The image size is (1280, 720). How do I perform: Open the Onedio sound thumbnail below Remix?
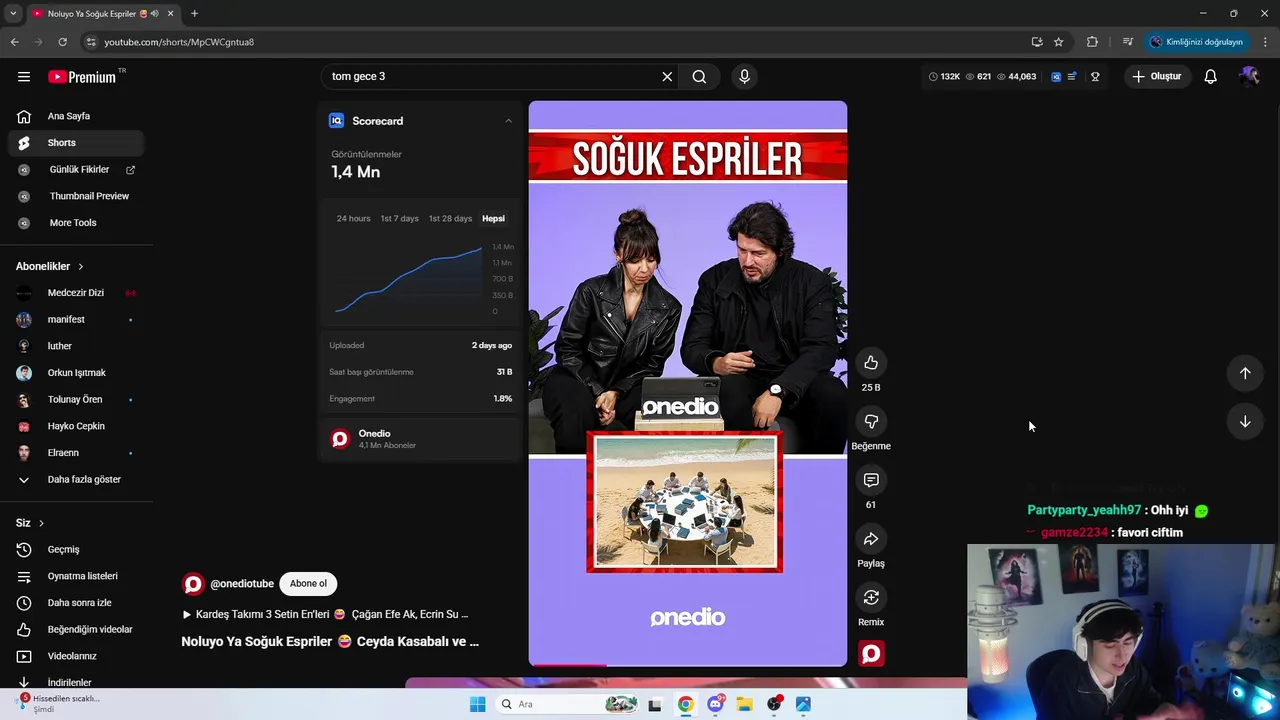click(871, 654)
